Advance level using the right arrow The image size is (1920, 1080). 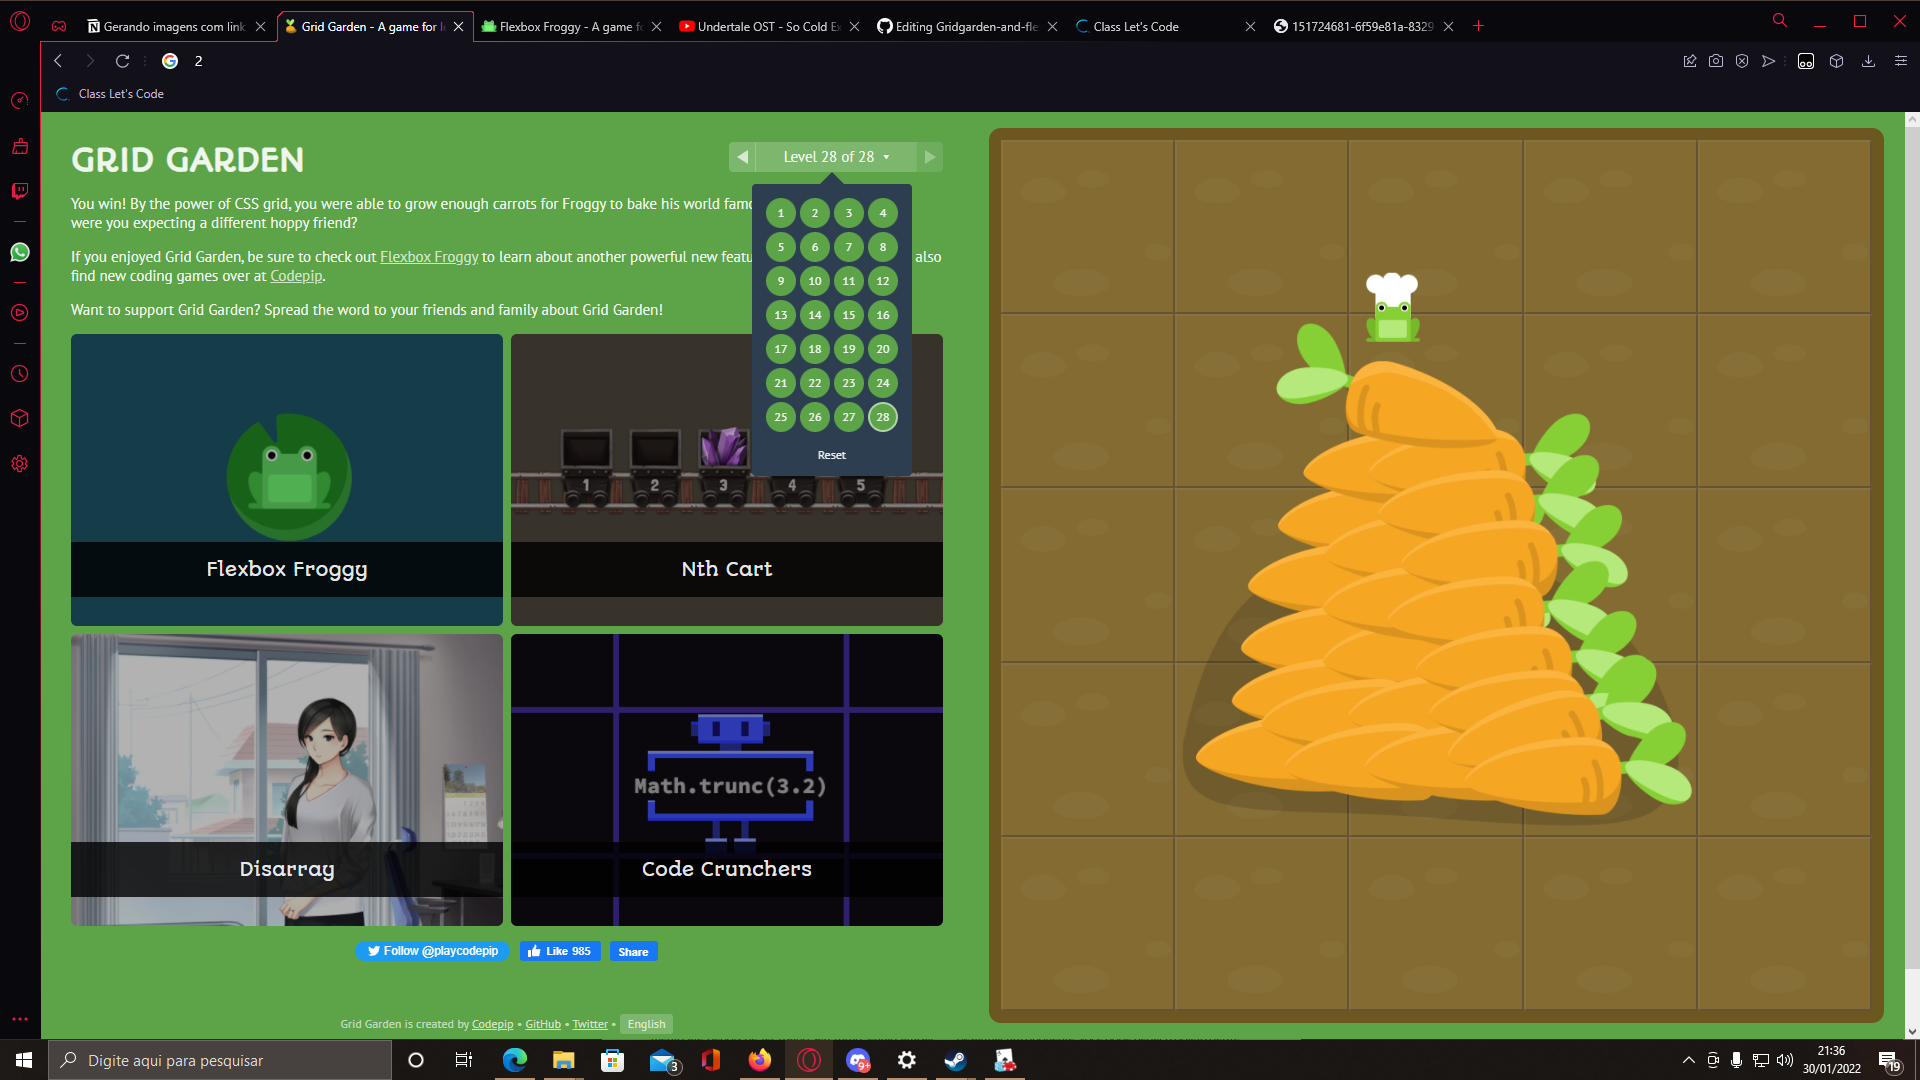tap(929, 156)
